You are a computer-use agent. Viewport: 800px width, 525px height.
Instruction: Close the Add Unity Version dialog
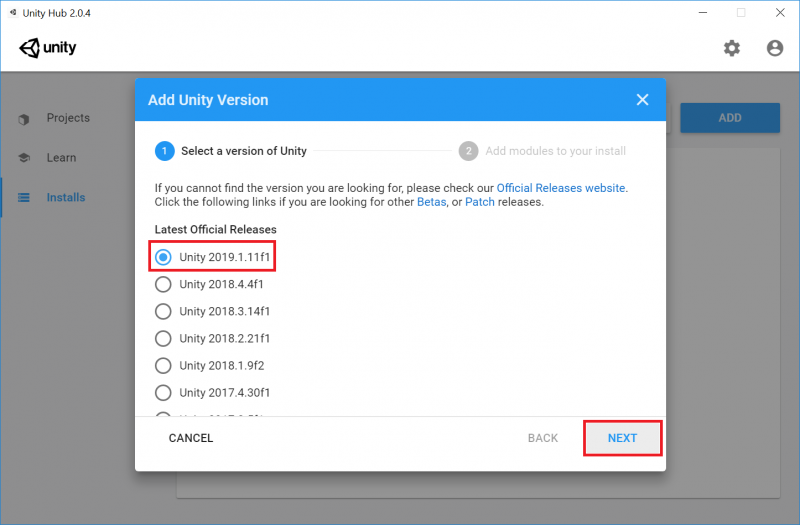pyautogui.click(x=642, y=99)
